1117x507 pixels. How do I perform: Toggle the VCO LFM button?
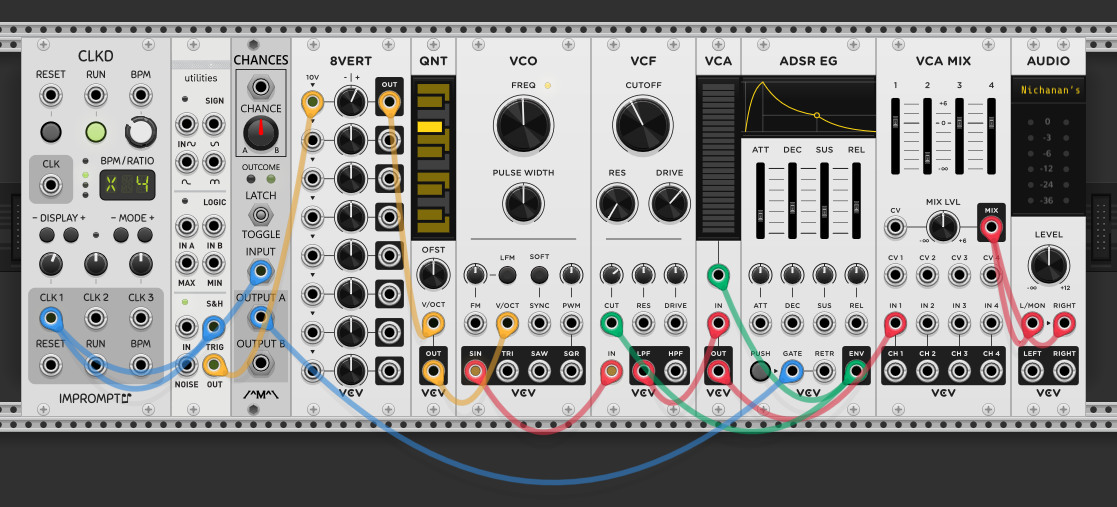[507, 275]
